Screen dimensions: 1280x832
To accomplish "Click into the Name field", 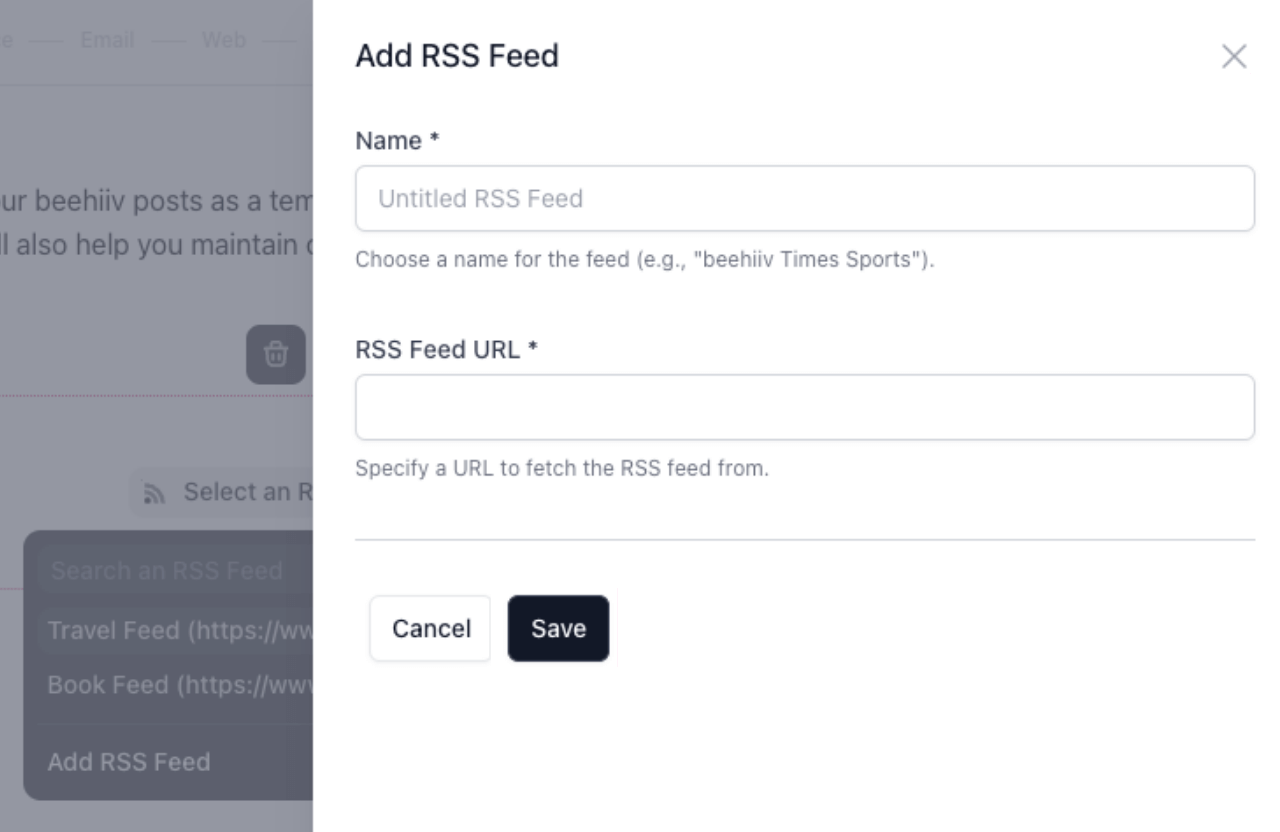I will 805,198.
